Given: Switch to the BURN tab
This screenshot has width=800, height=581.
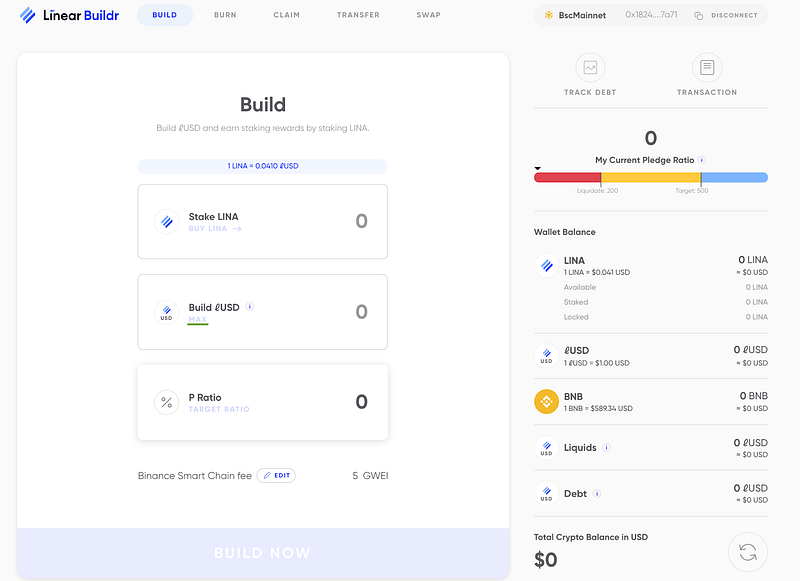Looking at the screenshot, I should (x=225, y=15).
